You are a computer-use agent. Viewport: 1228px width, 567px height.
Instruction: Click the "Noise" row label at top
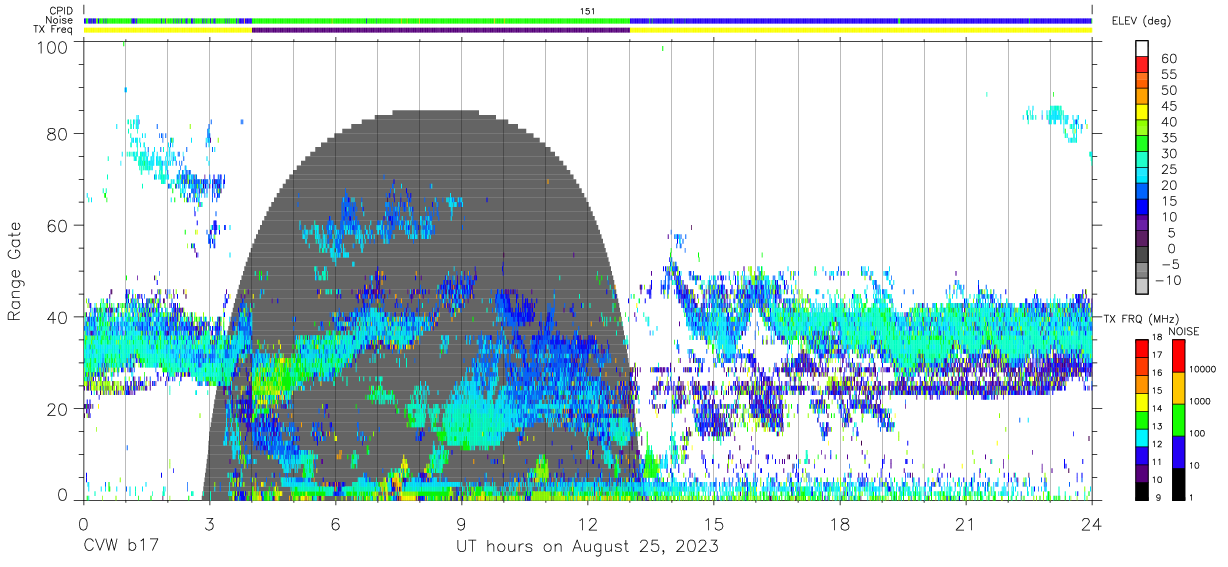[58, 20]
